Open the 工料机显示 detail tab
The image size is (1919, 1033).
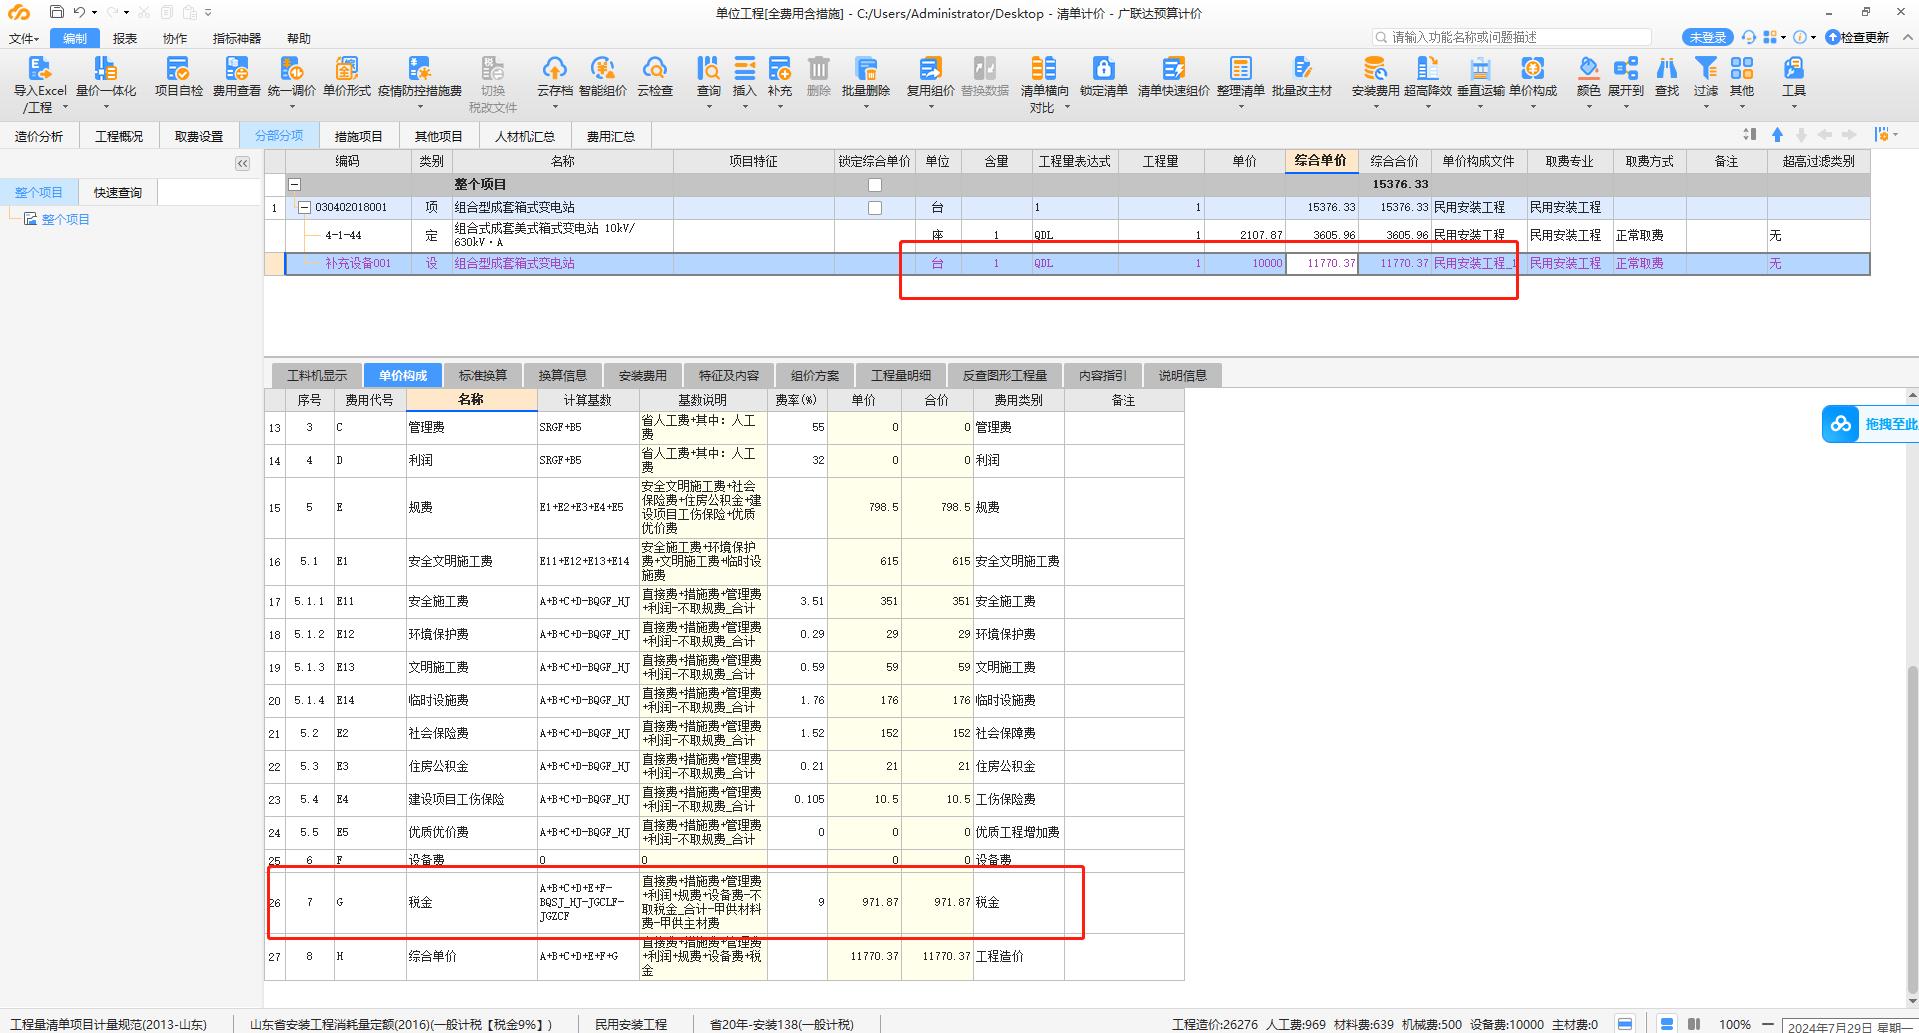tap(317, 376)
